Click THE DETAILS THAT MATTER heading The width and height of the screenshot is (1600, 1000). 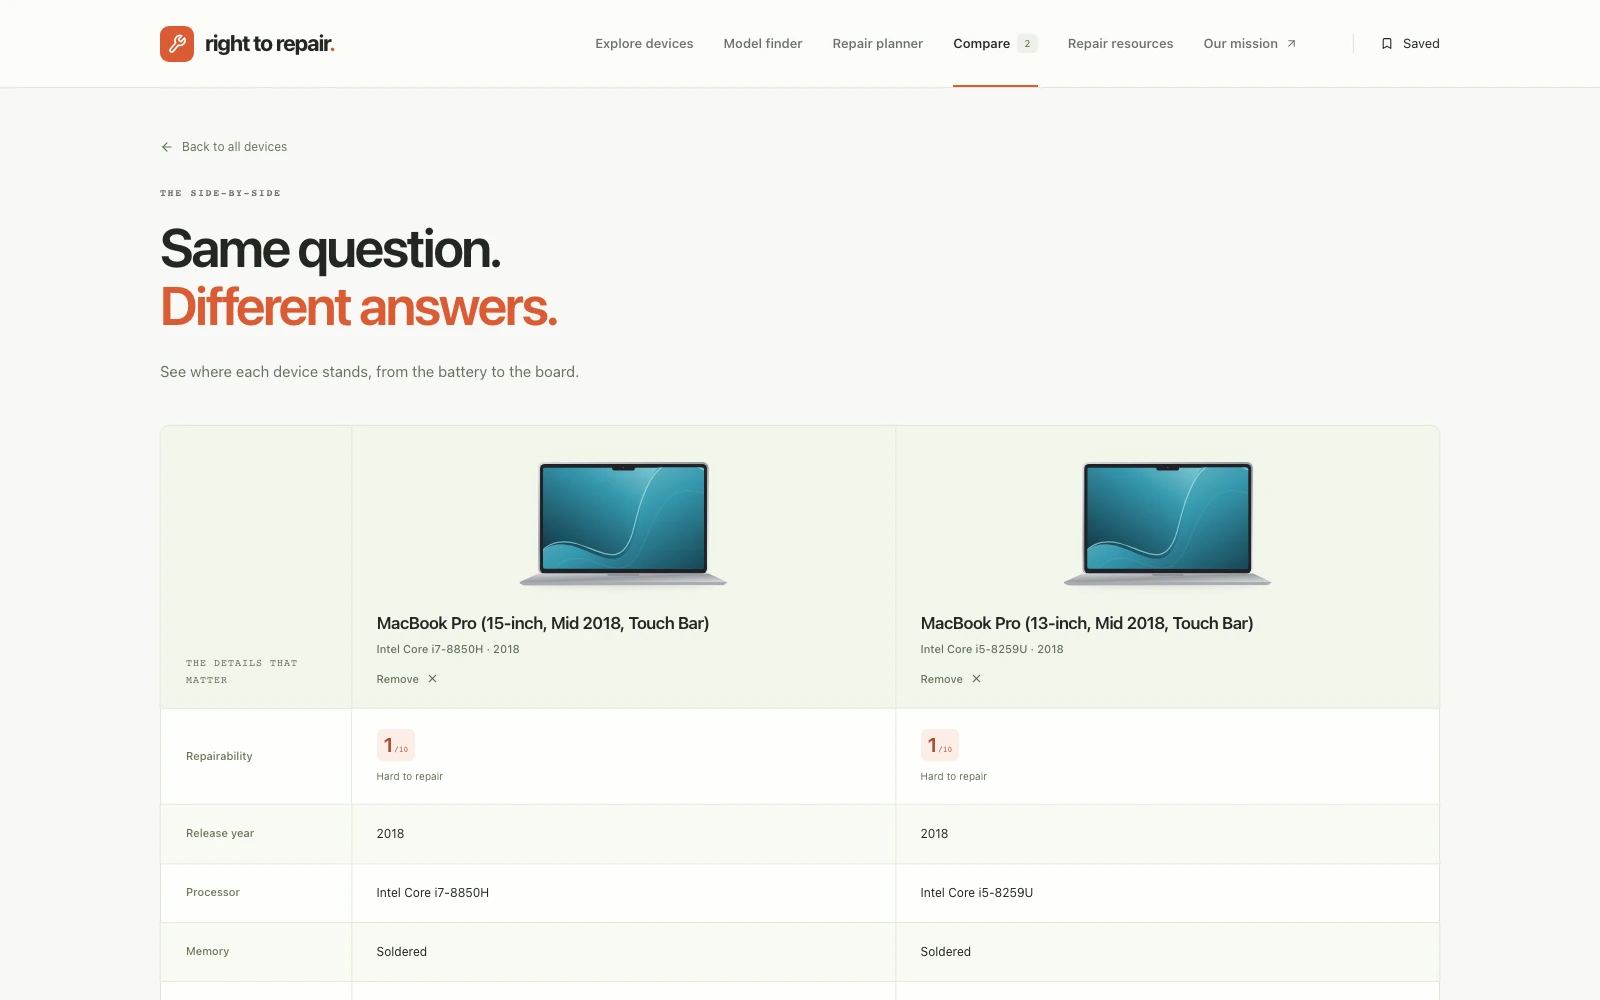pyautogui.click(x=242, y=671)
